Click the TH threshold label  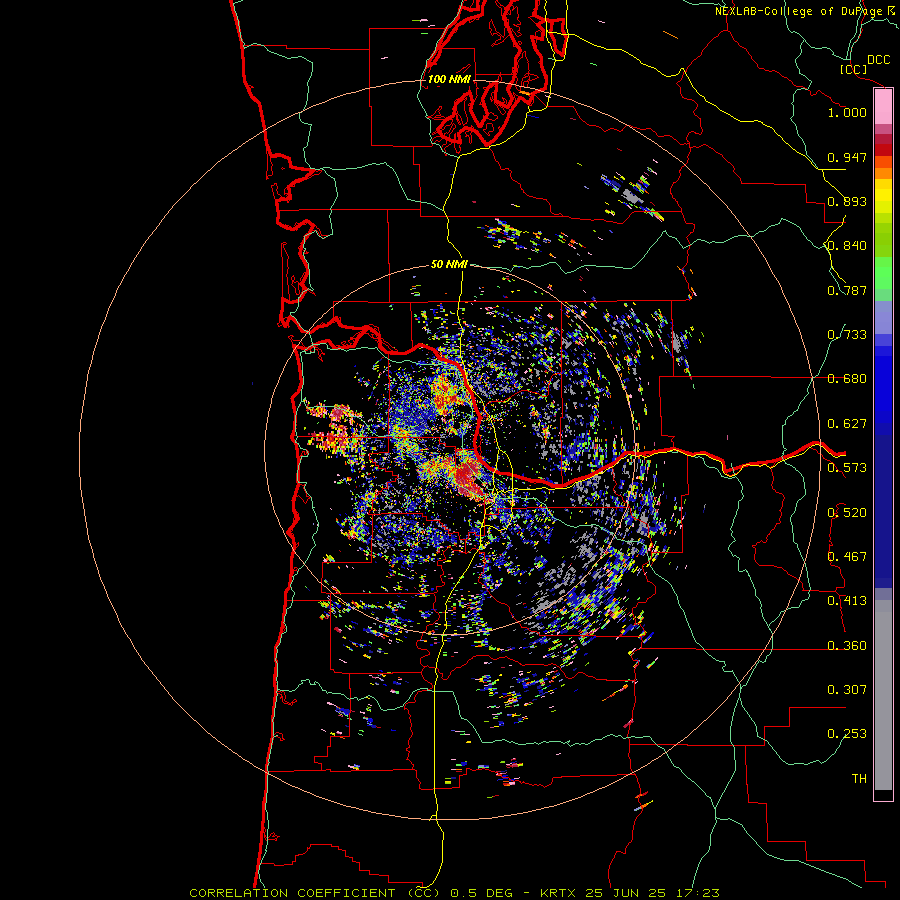click(859, 779)
